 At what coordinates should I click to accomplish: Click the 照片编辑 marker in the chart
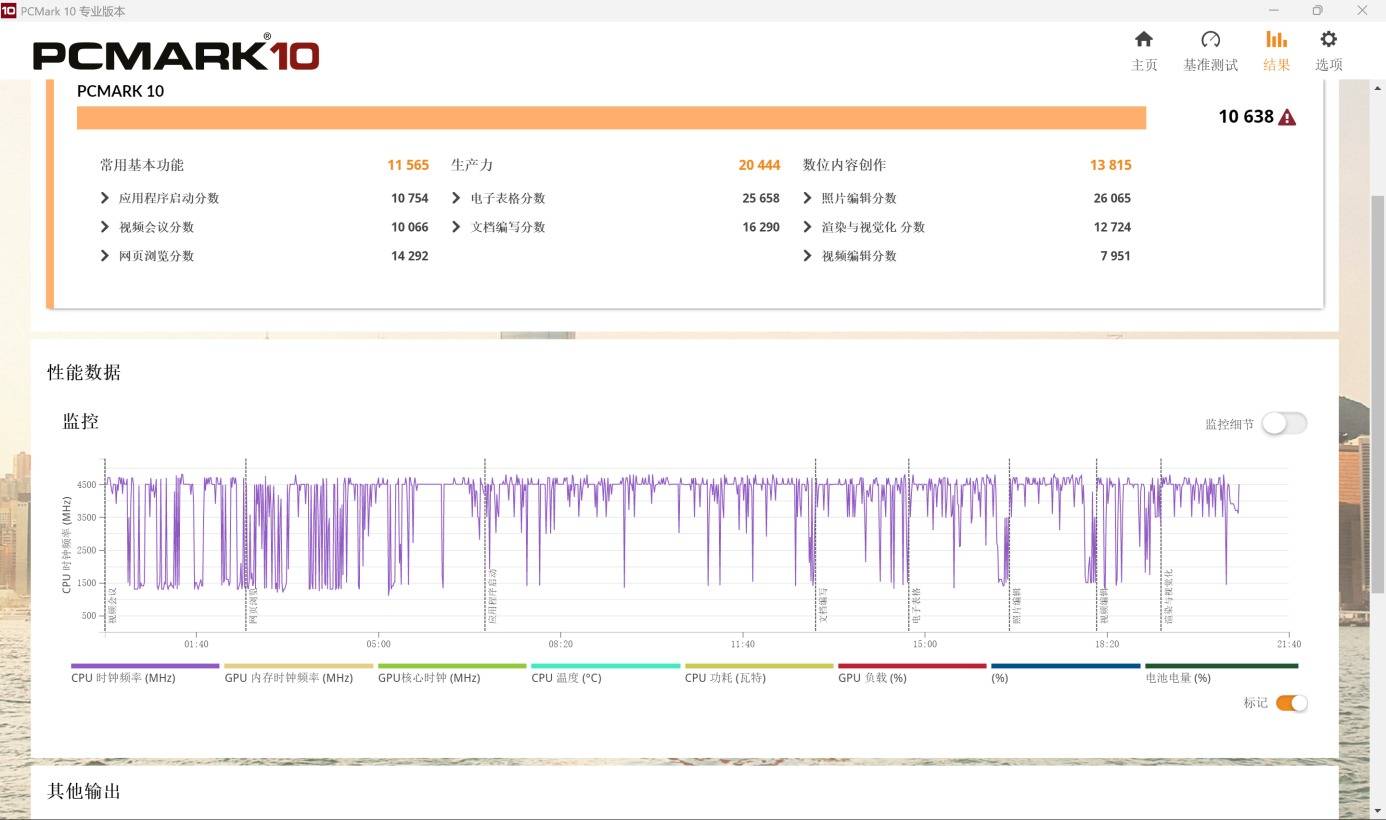1016,606
